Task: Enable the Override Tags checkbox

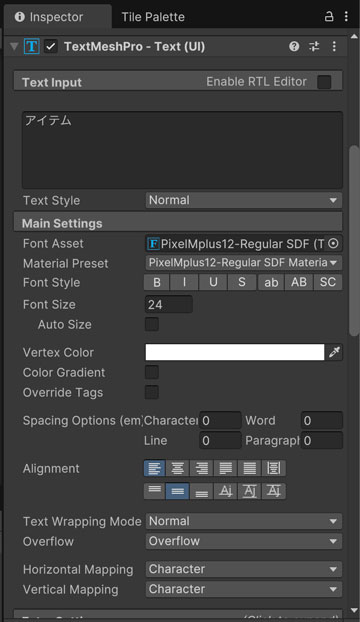Action: click(x=152, y=392)
